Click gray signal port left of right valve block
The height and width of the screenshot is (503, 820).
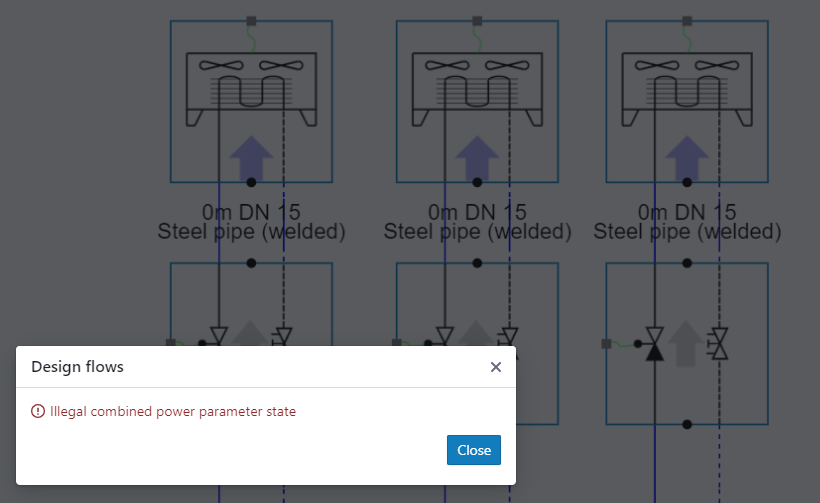(x=606, y=344)
